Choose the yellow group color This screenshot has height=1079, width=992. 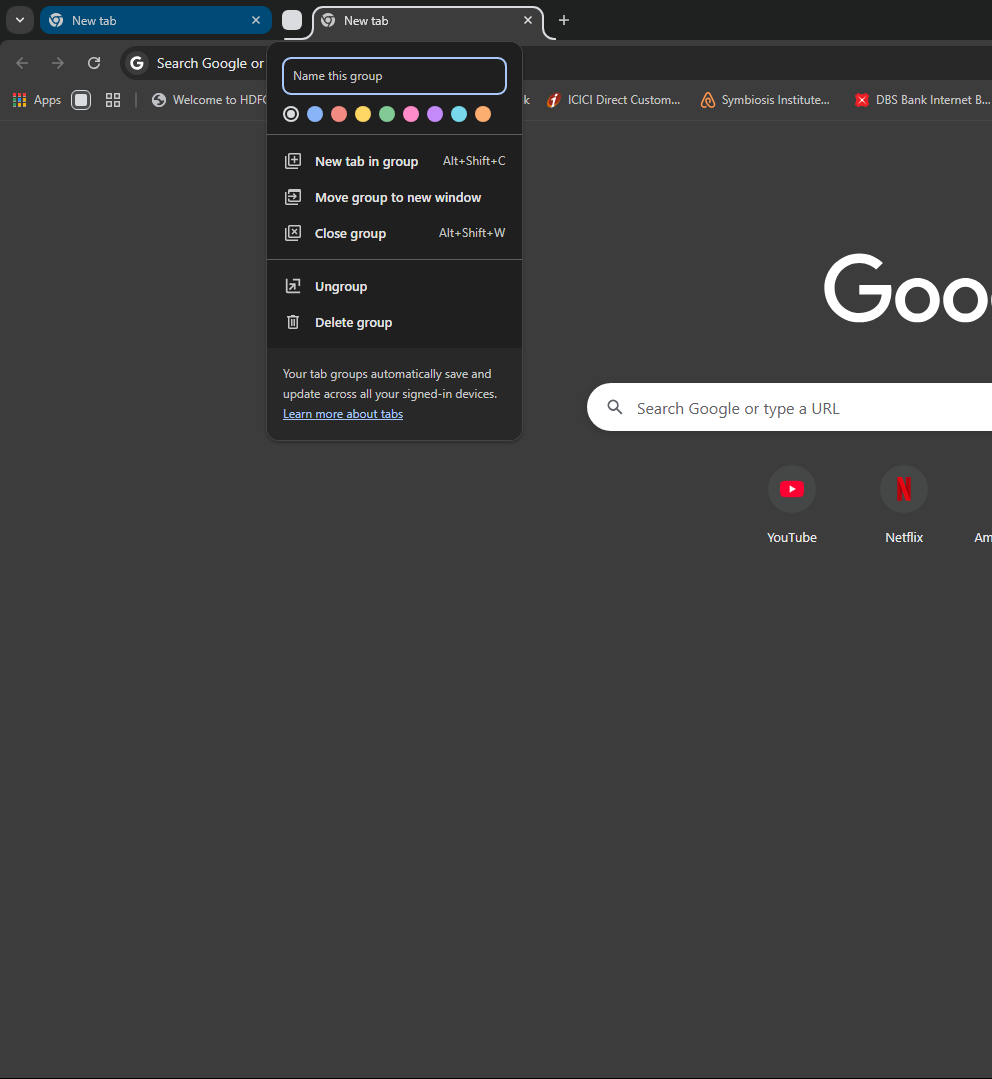click(x=363, y=114)
